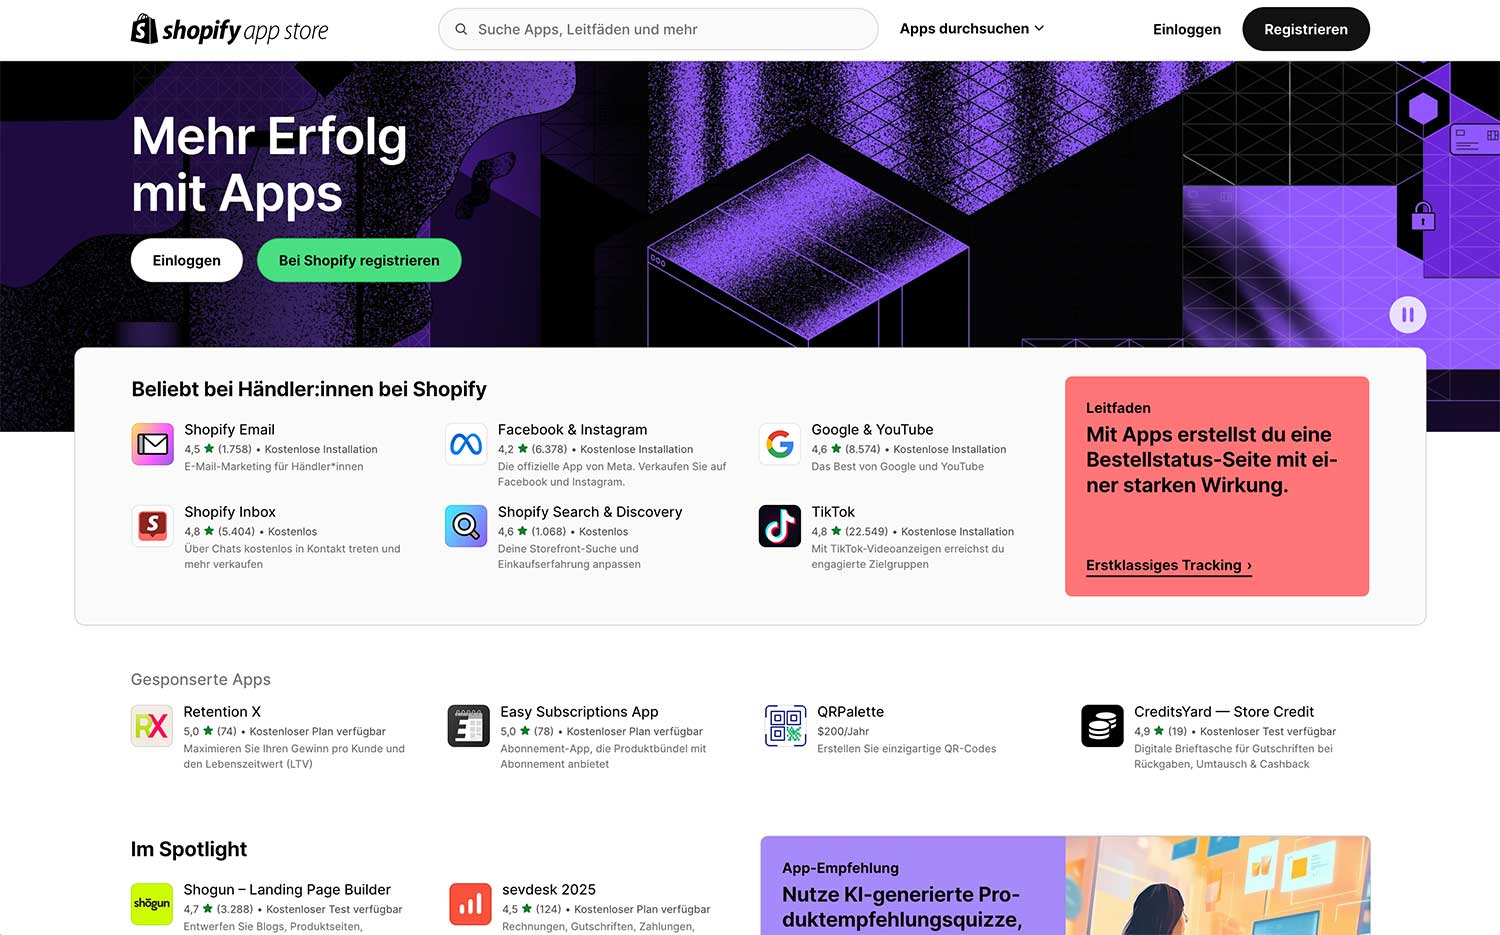The image size is (1500, 935).
Task: Click 'Das Best von Google und YouTube' text
Action: tap(897, 467)
